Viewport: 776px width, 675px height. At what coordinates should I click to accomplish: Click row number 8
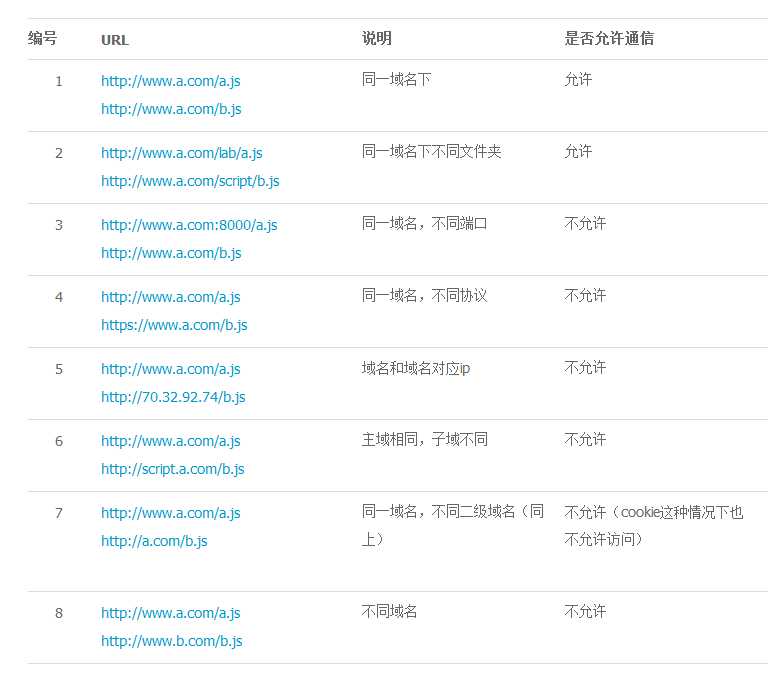[59, 614]
